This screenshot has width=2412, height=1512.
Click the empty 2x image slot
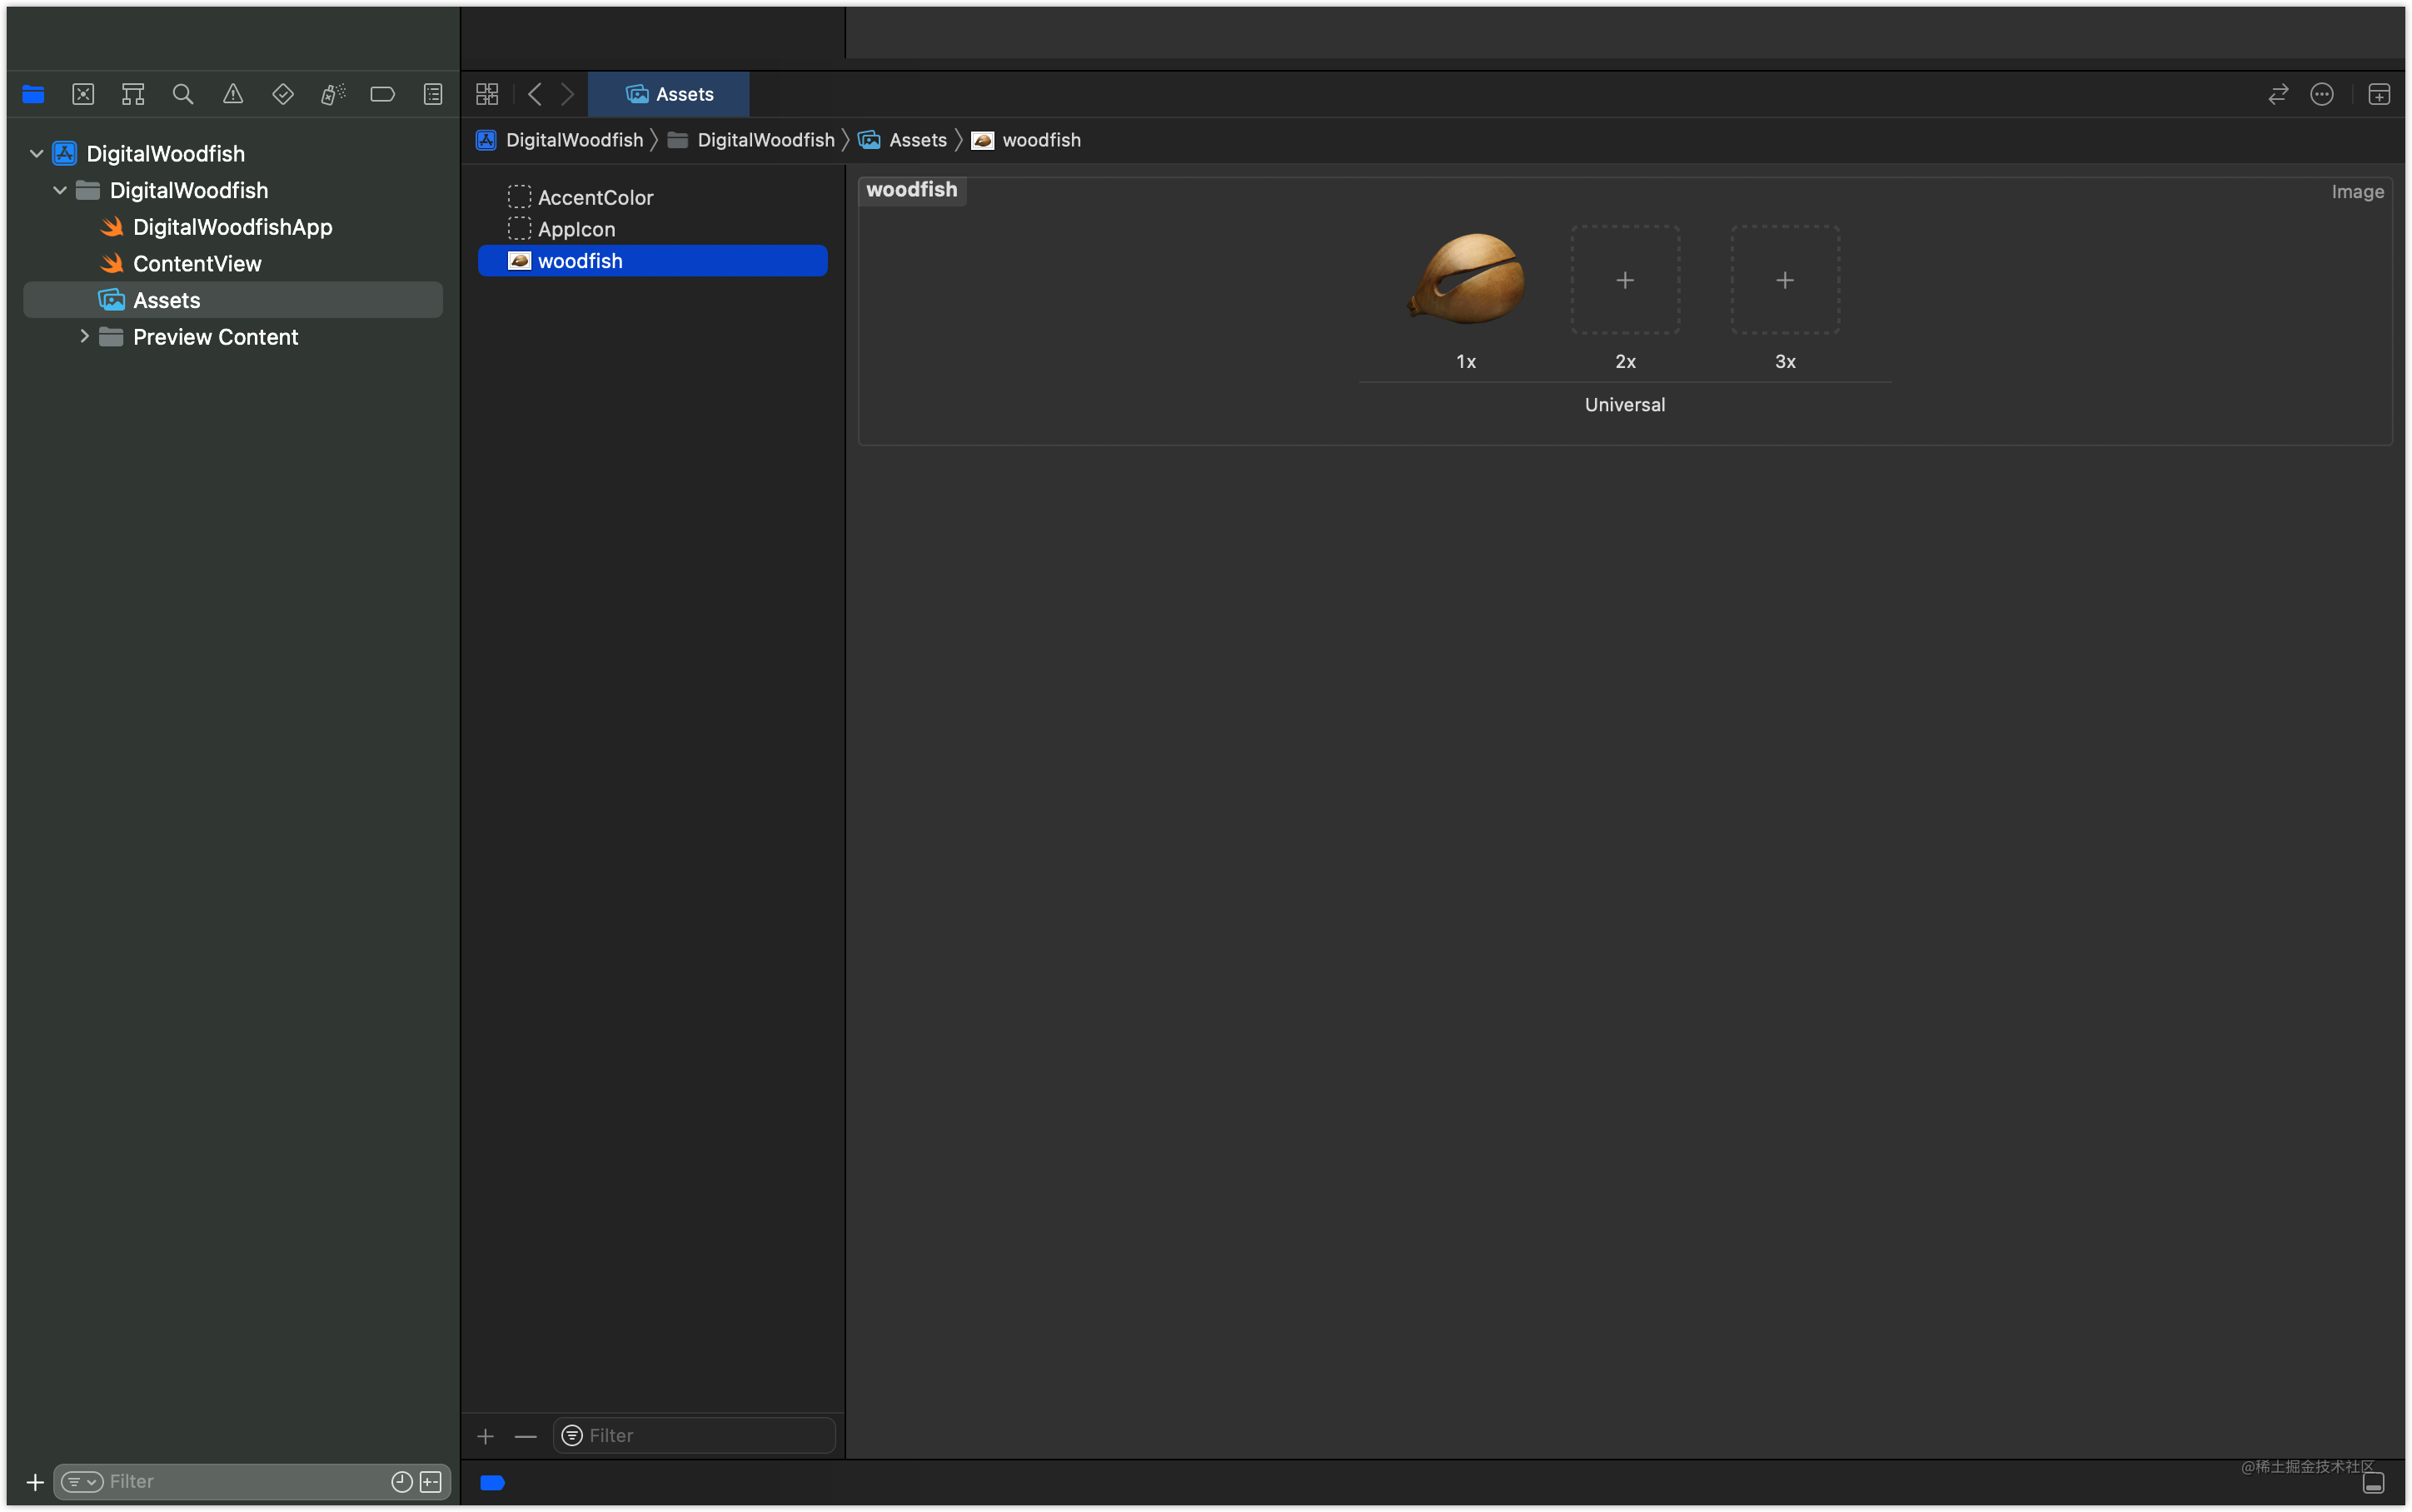point(1625,280)
